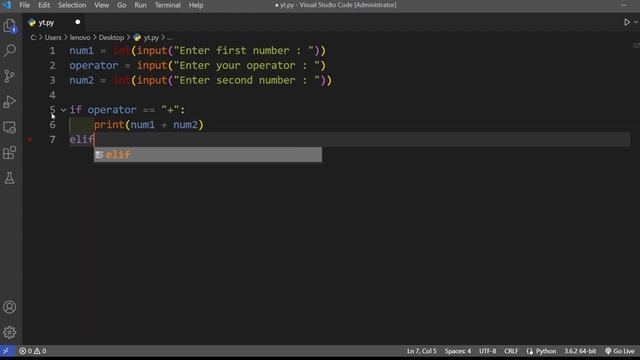Accept the elif autocomplete suggestion
Viewport: 640px width, 360px height.
tap(208, 155)
